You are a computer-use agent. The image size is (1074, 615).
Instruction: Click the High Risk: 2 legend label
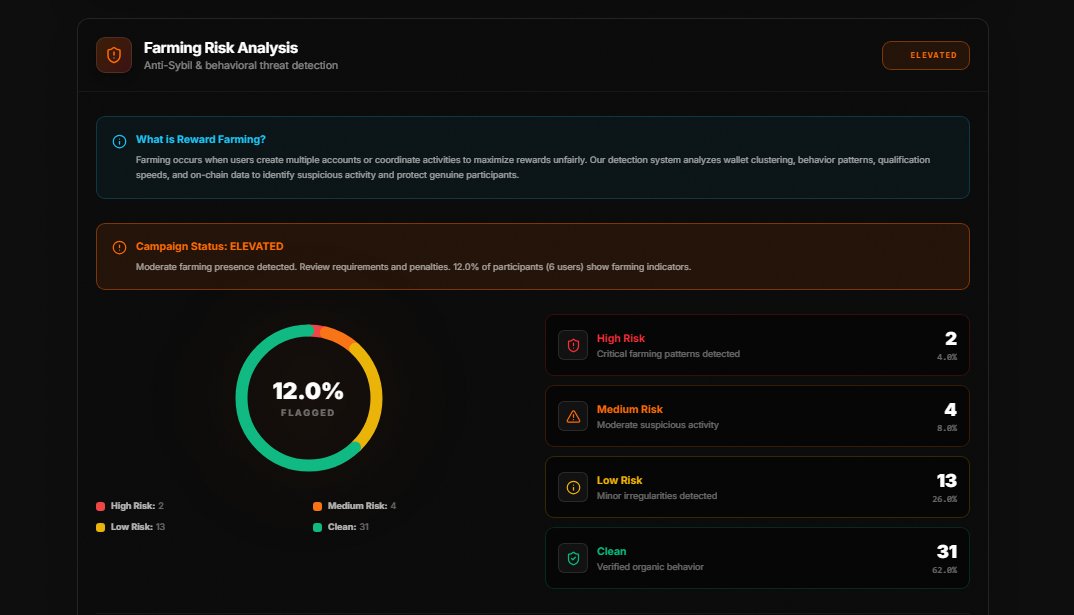137,506
